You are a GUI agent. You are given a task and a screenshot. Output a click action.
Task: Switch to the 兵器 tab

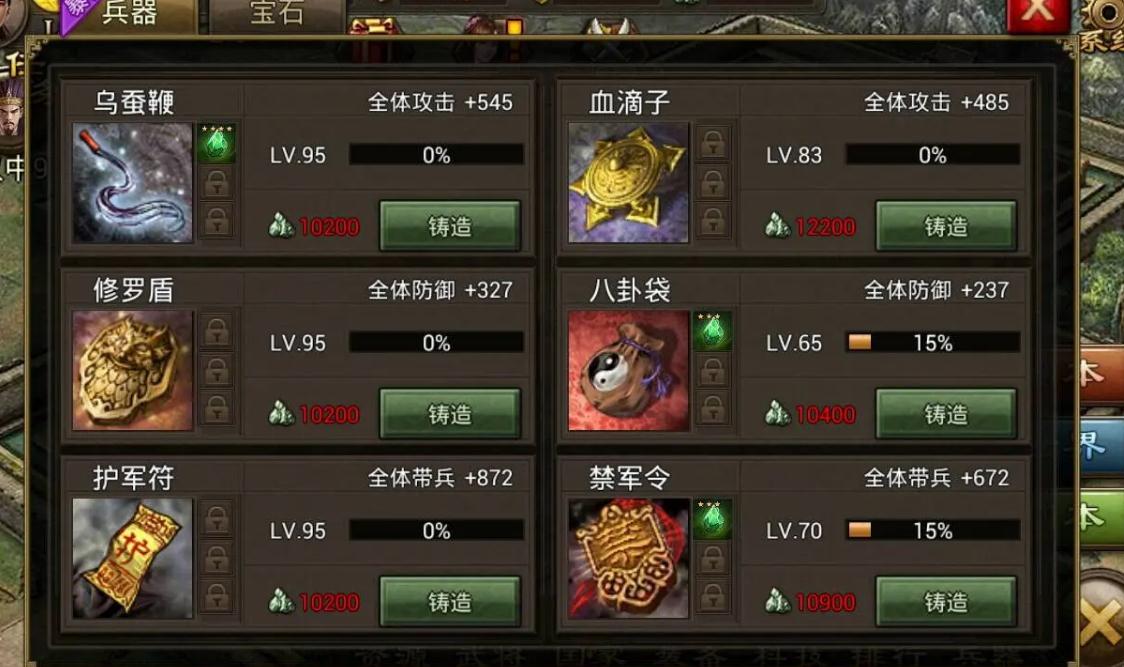[129, 14]
